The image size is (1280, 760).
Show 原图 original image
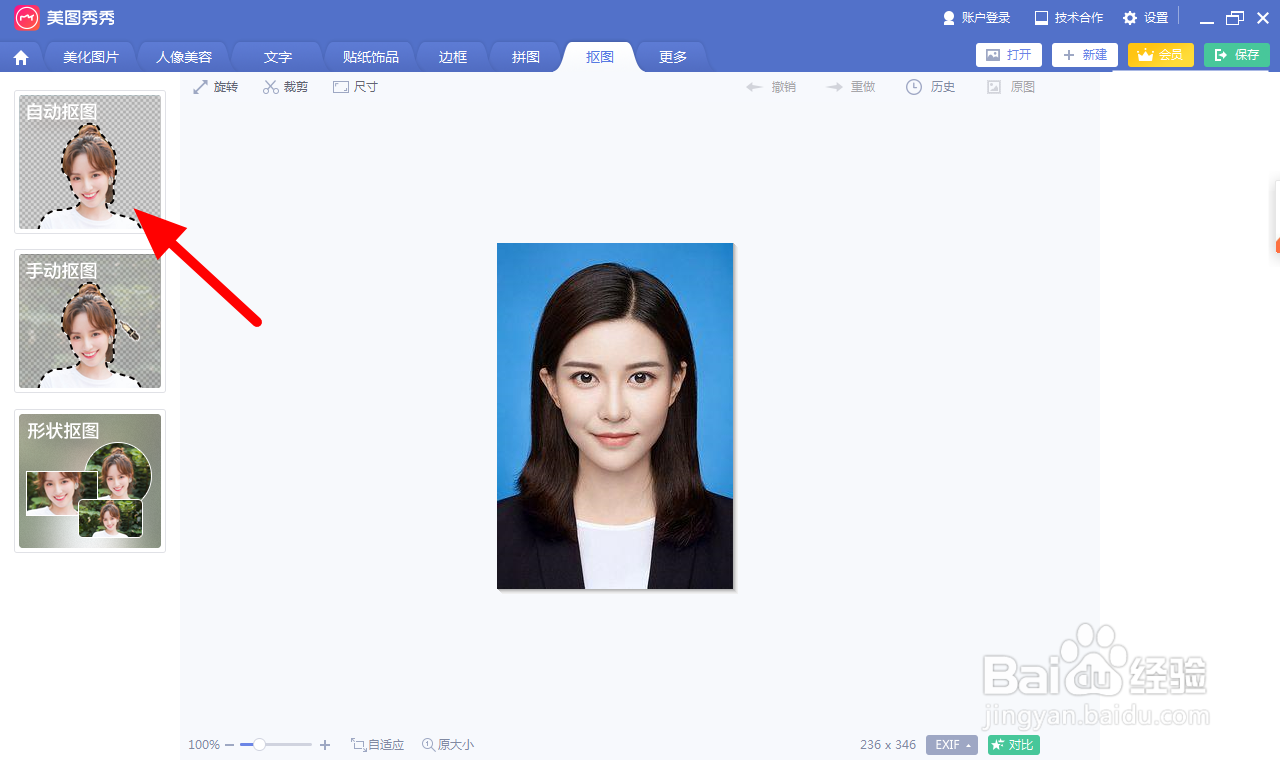coord(1011,87)
